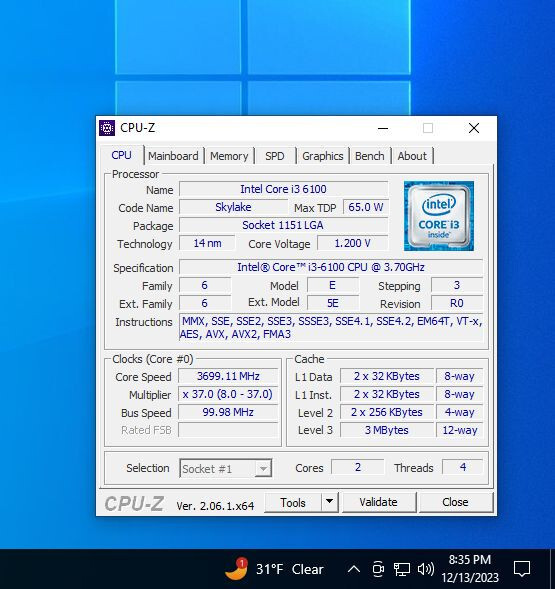Click the Level 3 associativity 12-way

coord(460,430)
